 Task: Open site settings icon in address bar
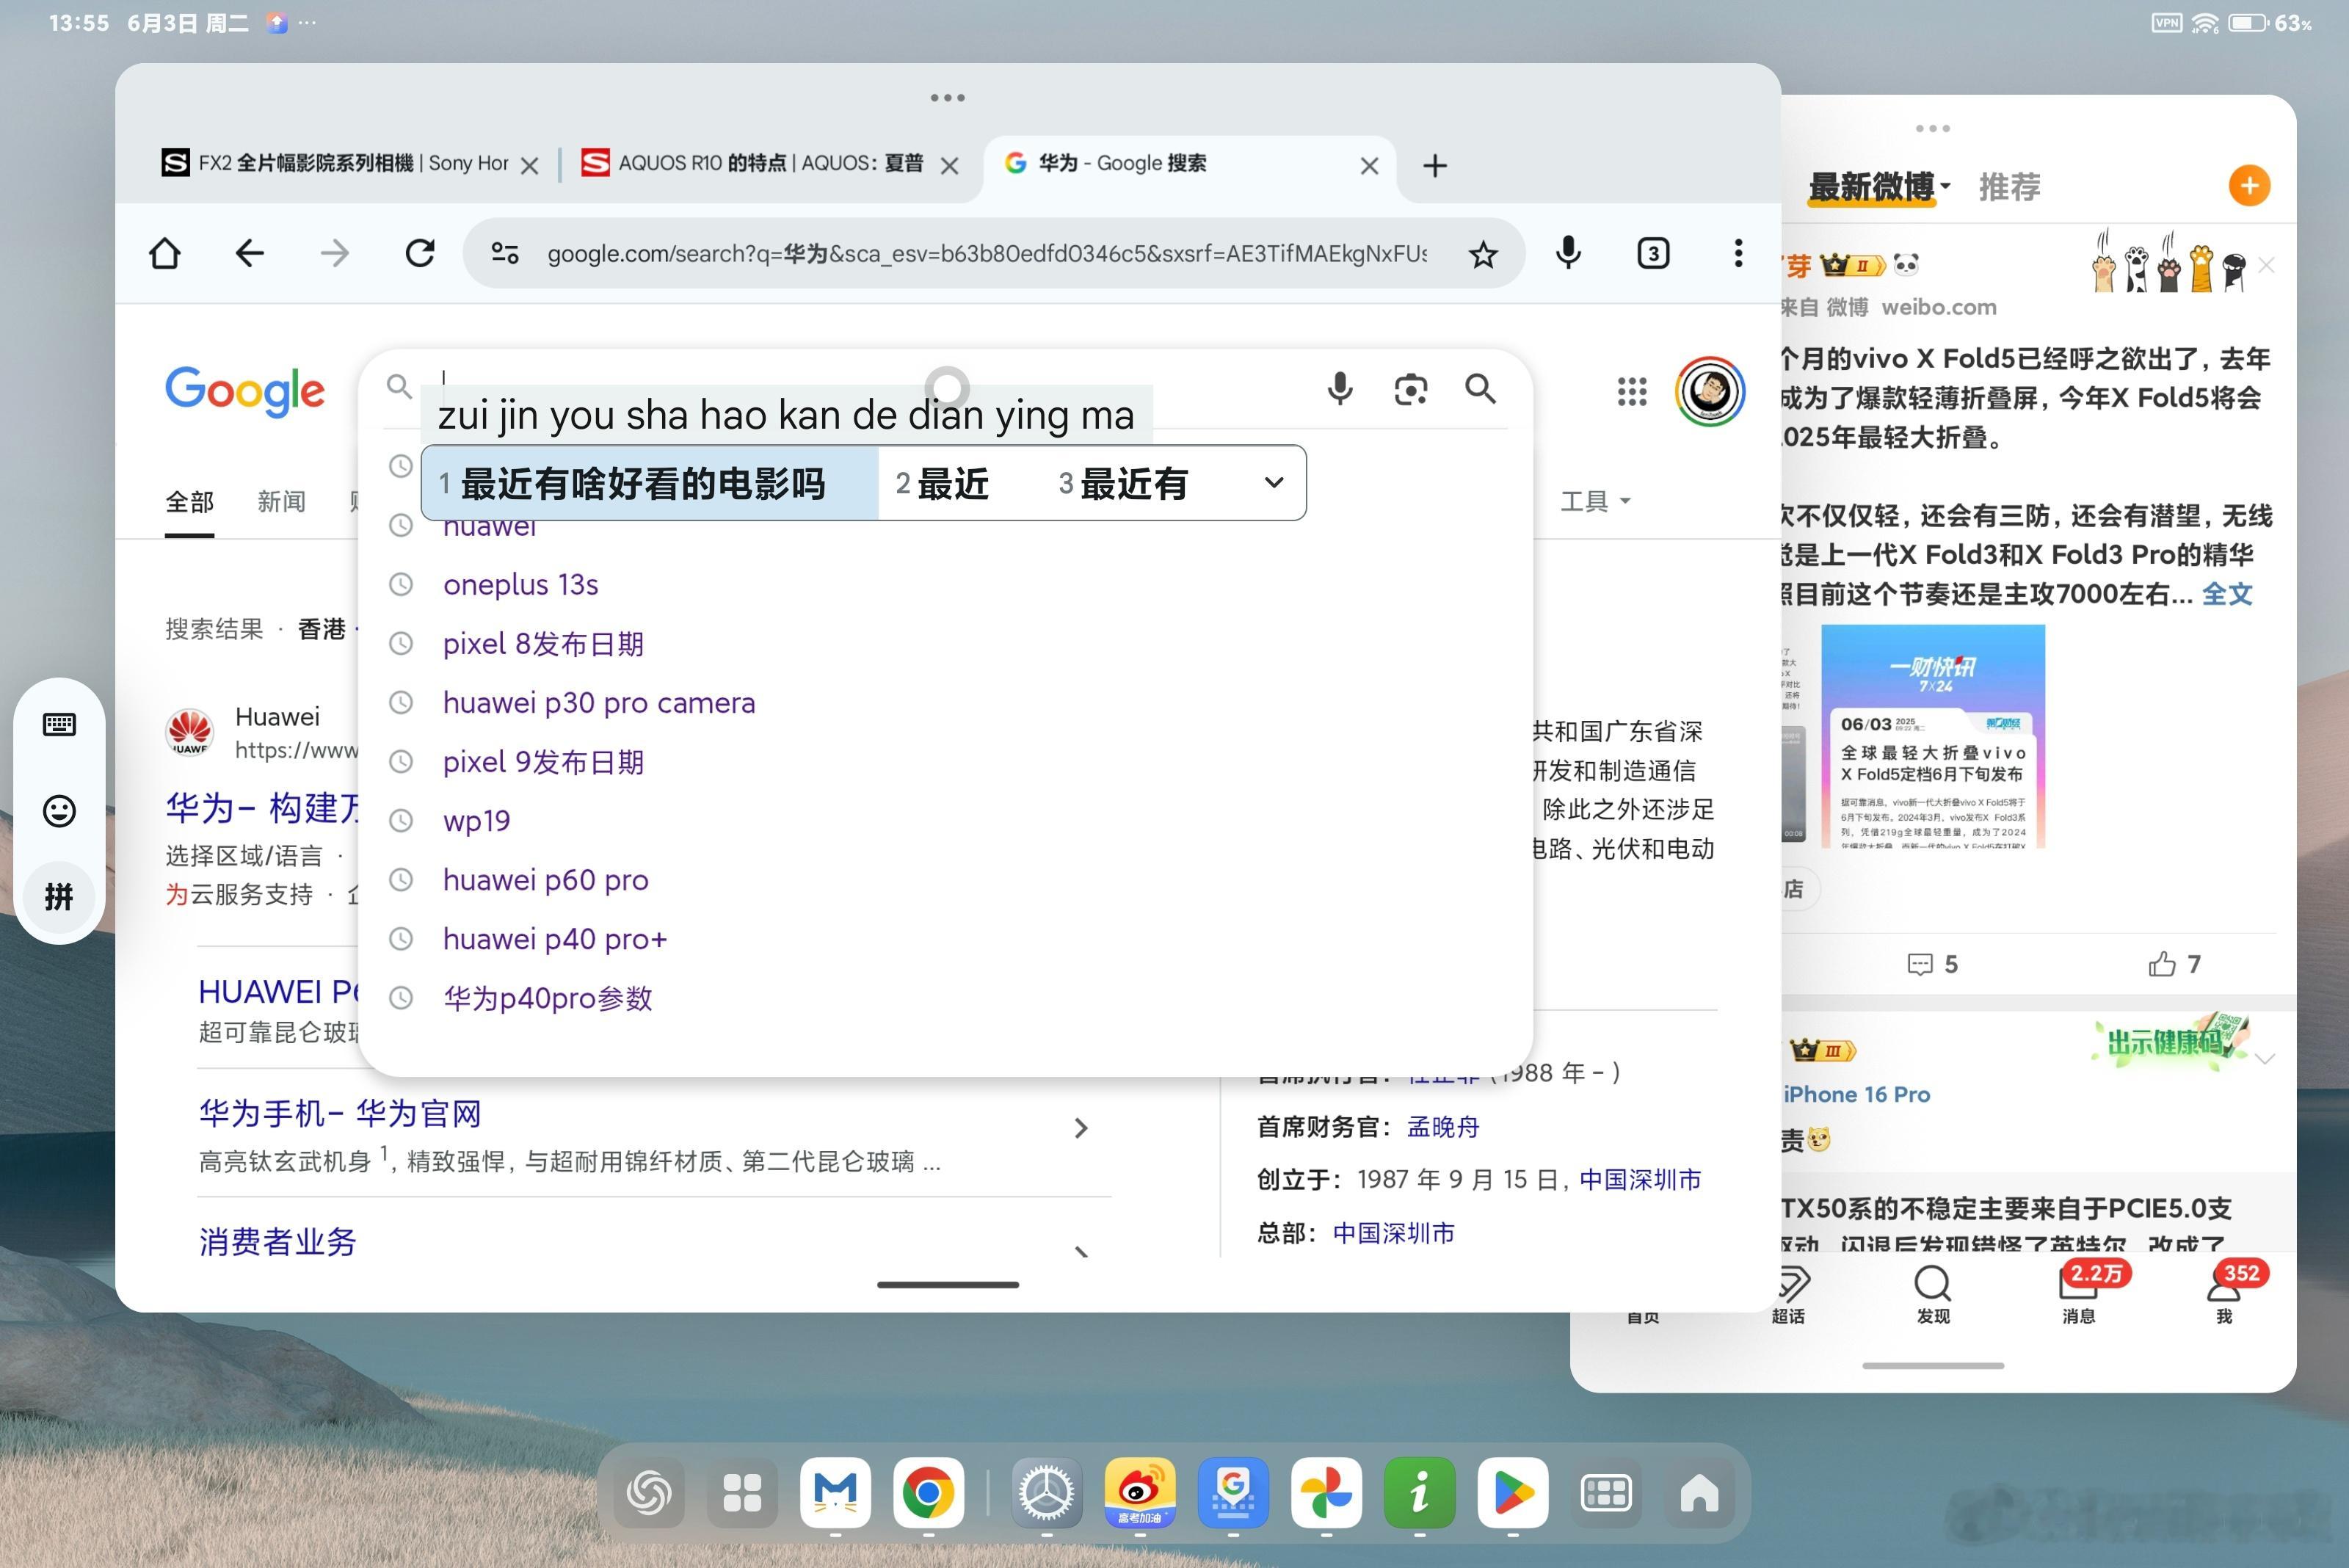coord(505,253)
